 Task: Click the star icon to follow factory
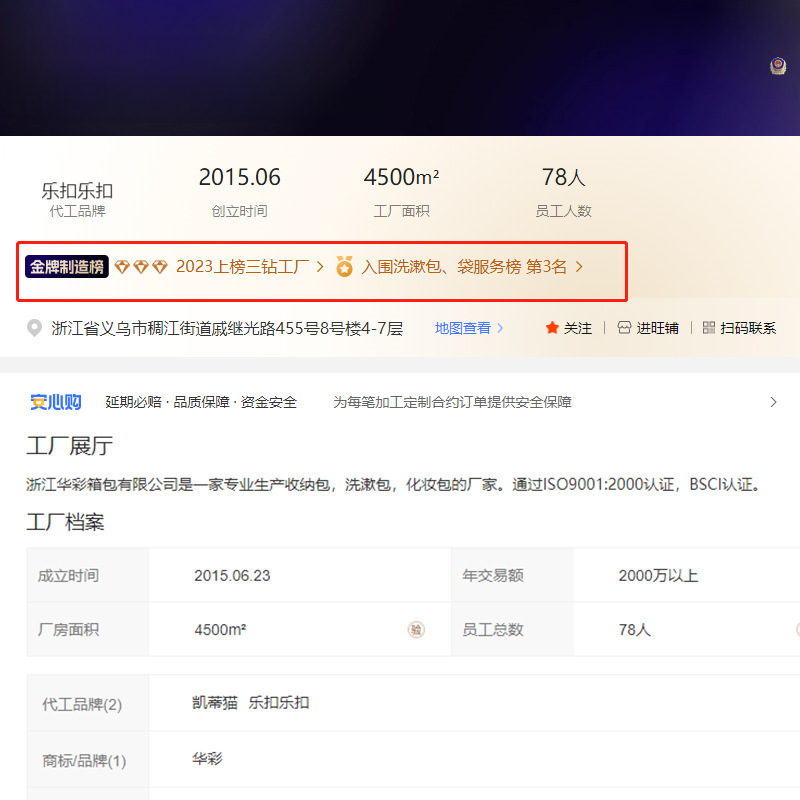(x=552, y=328)
